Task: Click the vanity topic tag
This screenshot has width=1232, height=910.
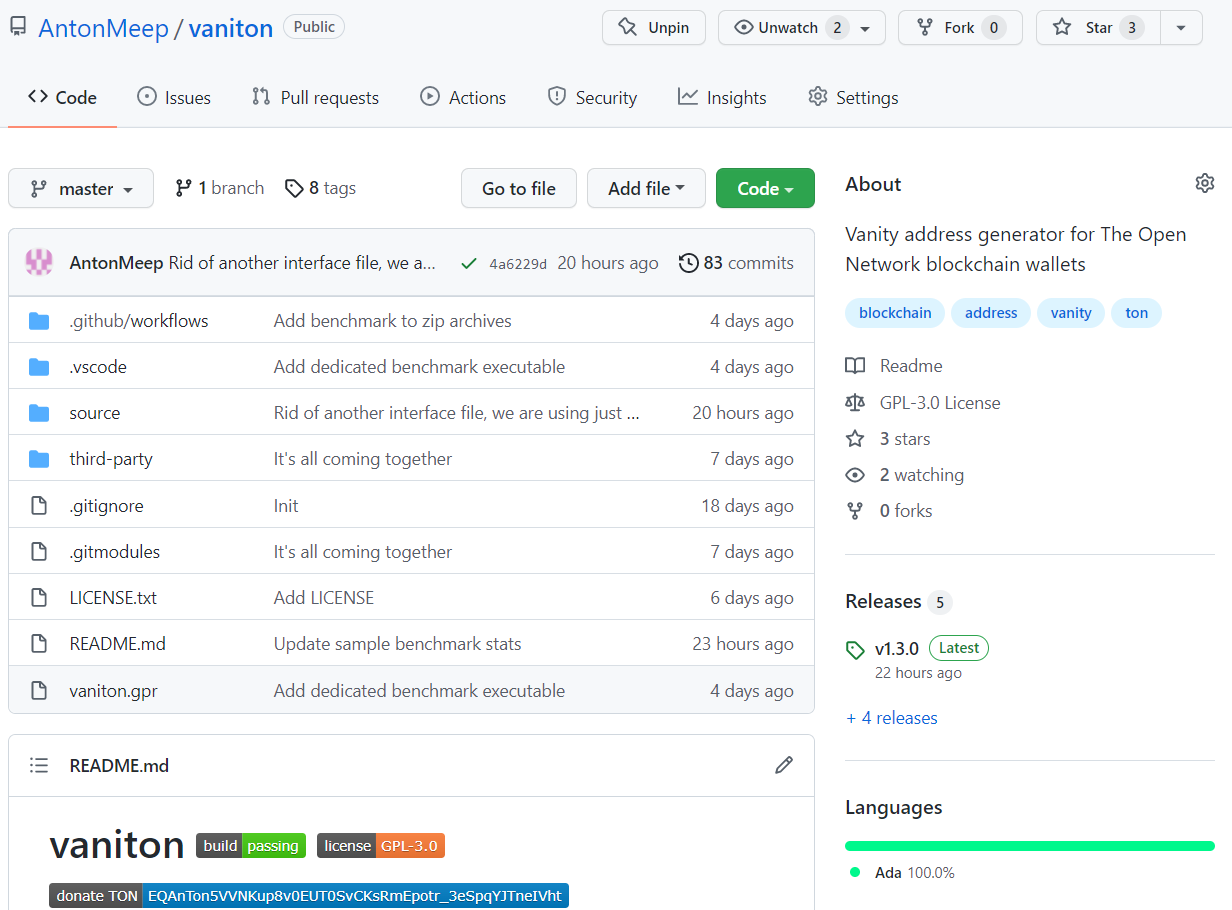Action: click(x=1071, y=313)
